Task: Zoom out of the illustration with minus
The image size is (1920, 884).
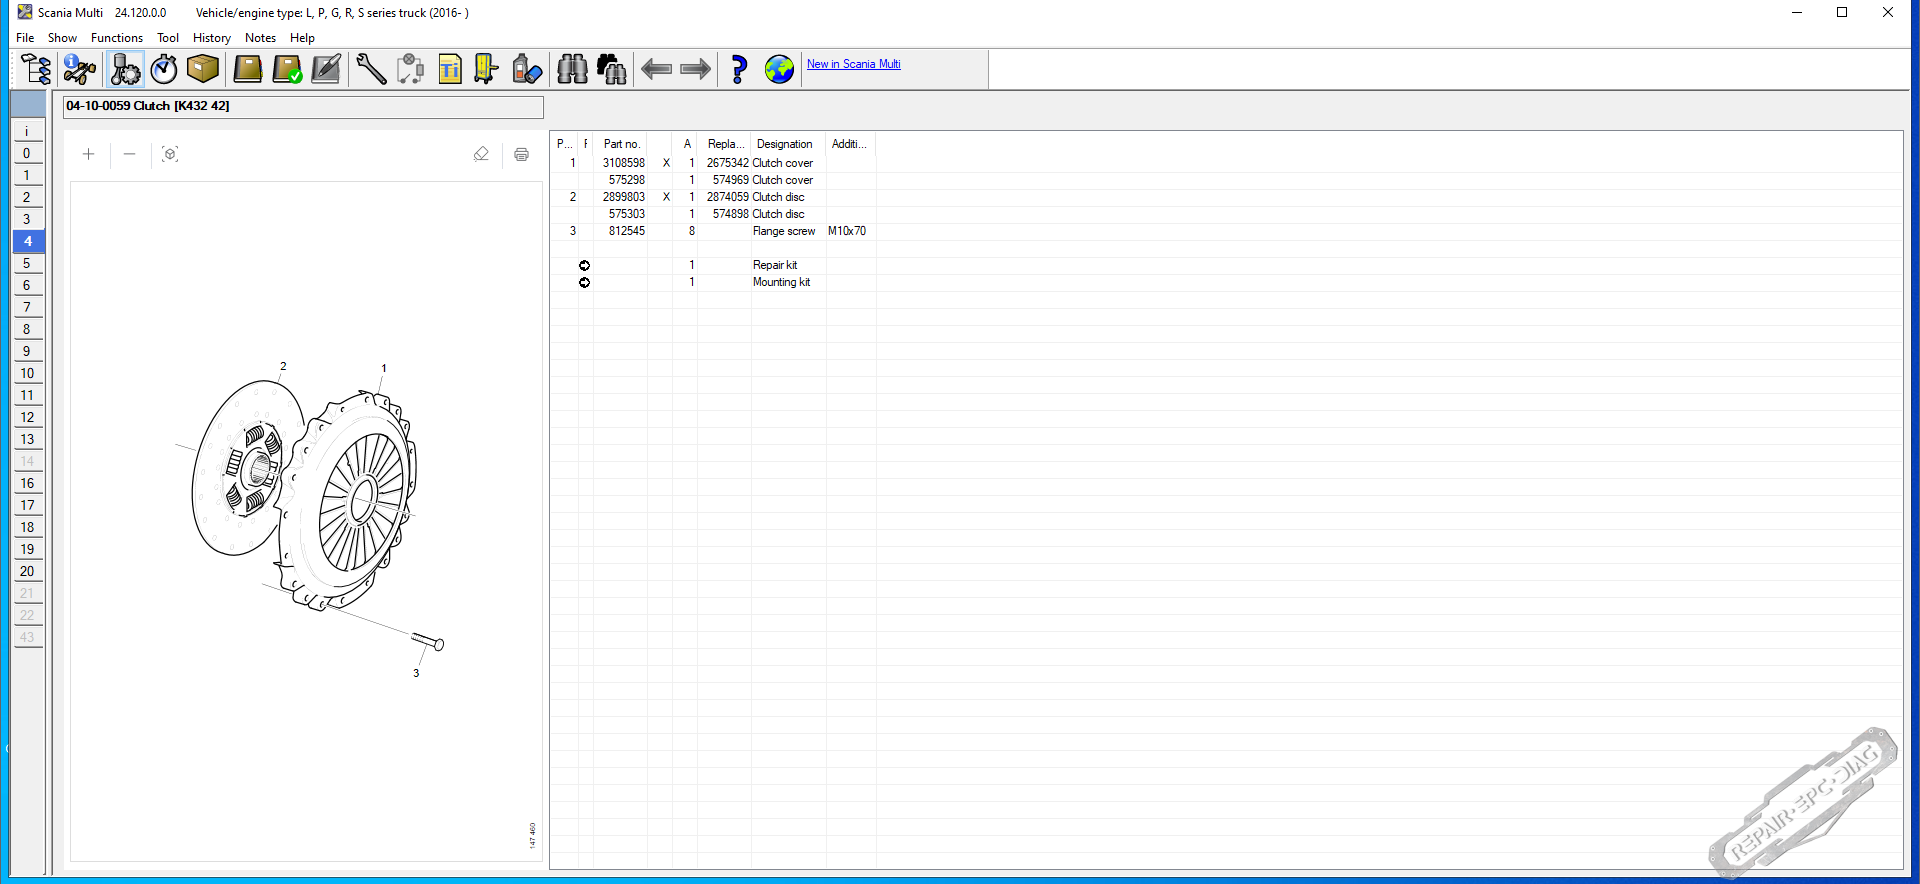Action: 129,154
